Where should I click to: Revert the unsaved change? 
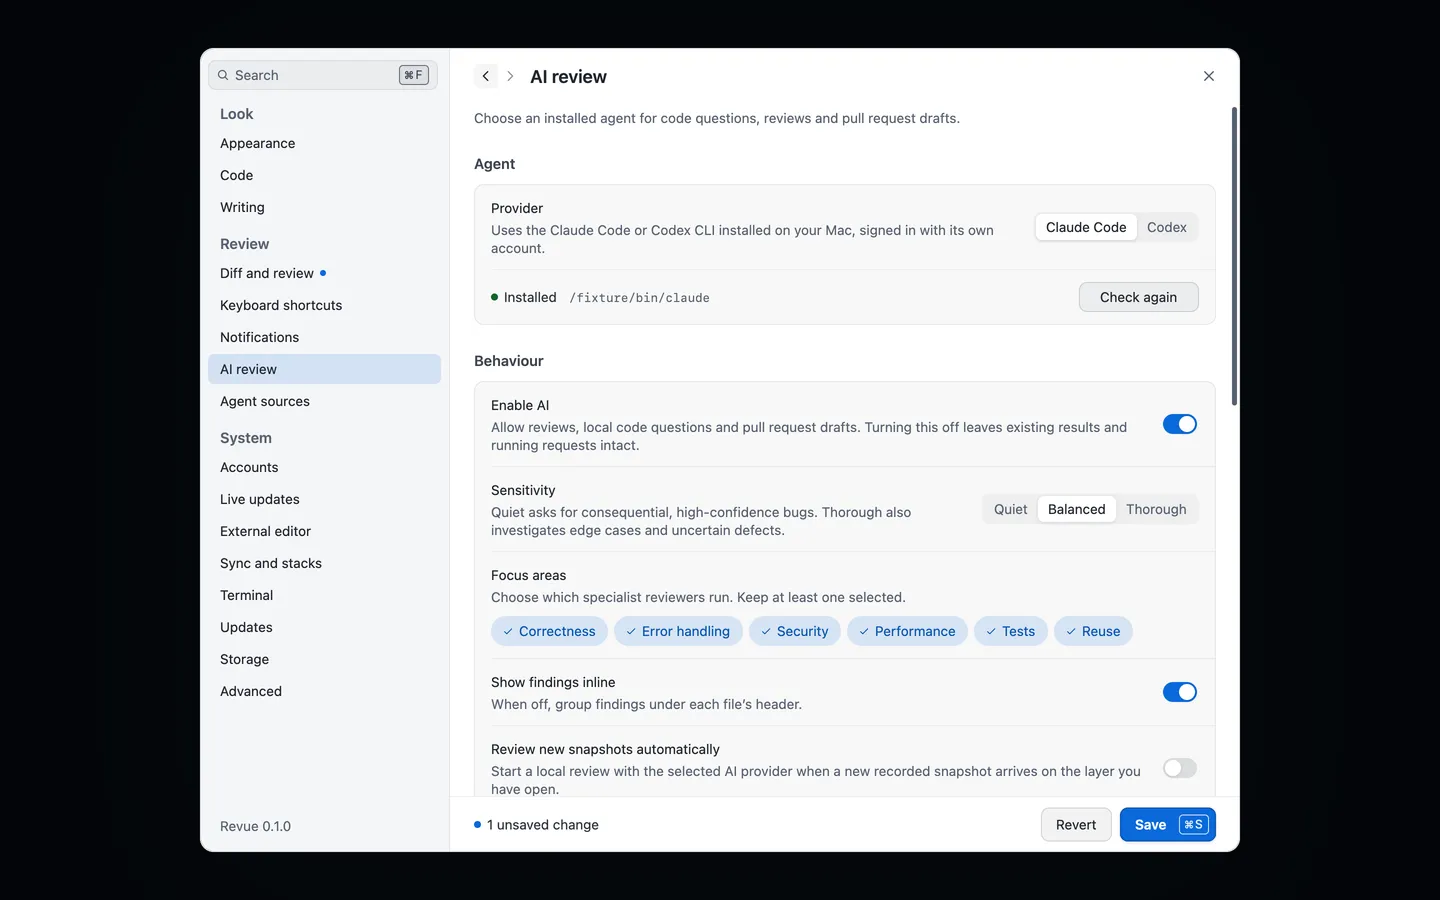tap(1076, 825)
